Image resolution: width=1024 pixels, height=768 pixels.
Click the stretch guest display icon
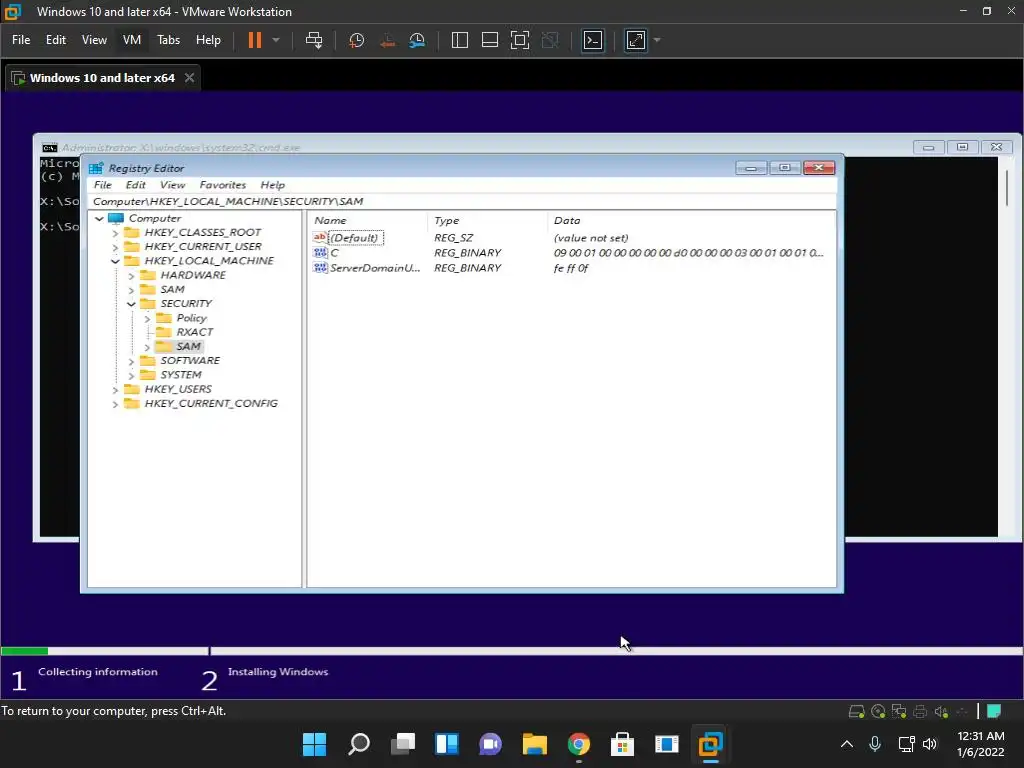[x=635, y=40]
